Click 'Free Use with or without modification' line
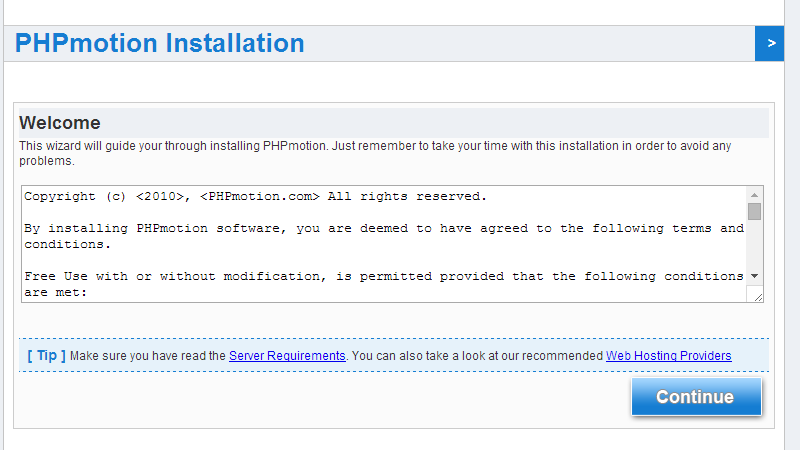The height and width of the screenshot is (450, 800). click(384, 284)
